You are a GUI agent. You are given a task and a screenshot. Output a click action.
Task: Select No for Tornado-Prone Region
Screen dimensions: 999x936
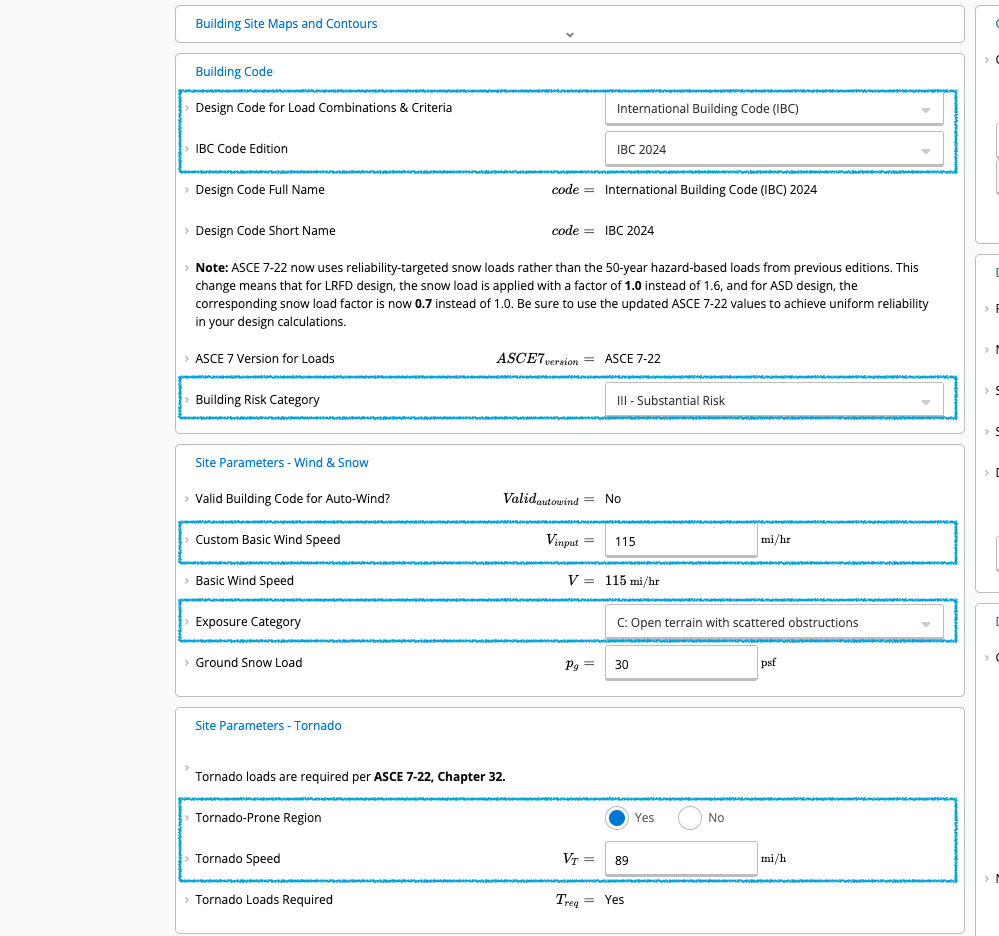[x=689, y=817]
